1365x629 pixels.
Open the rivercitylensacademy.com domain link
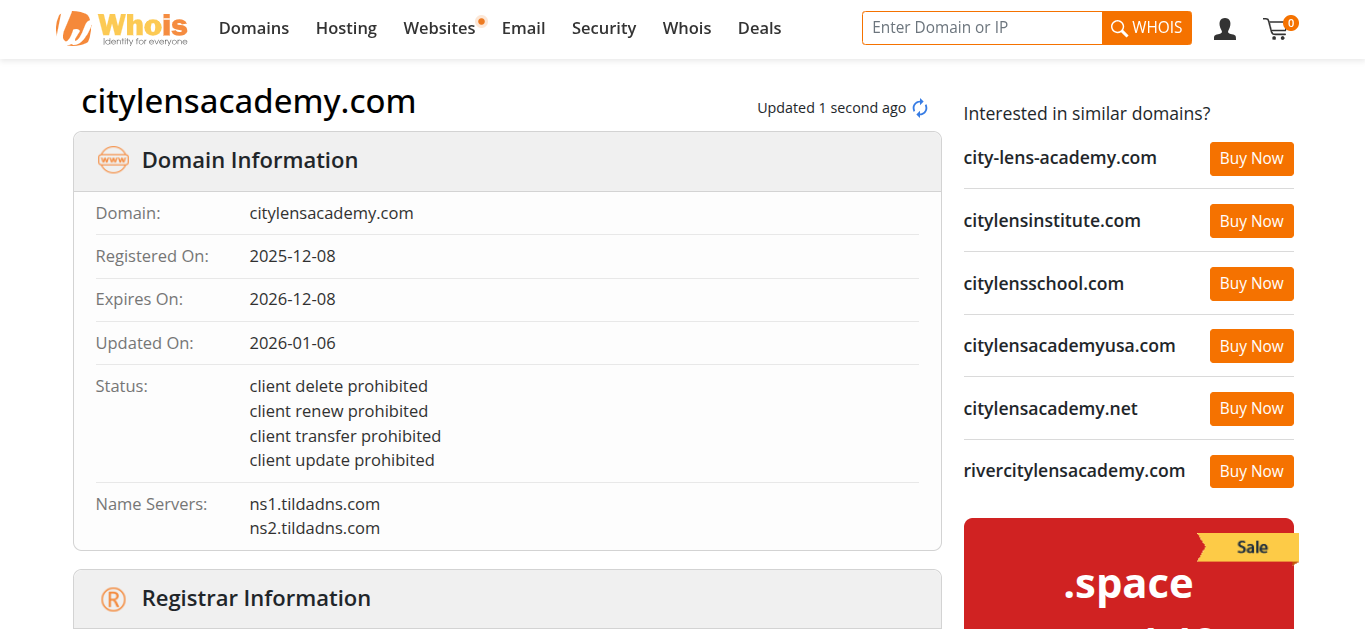point(1074,471)
